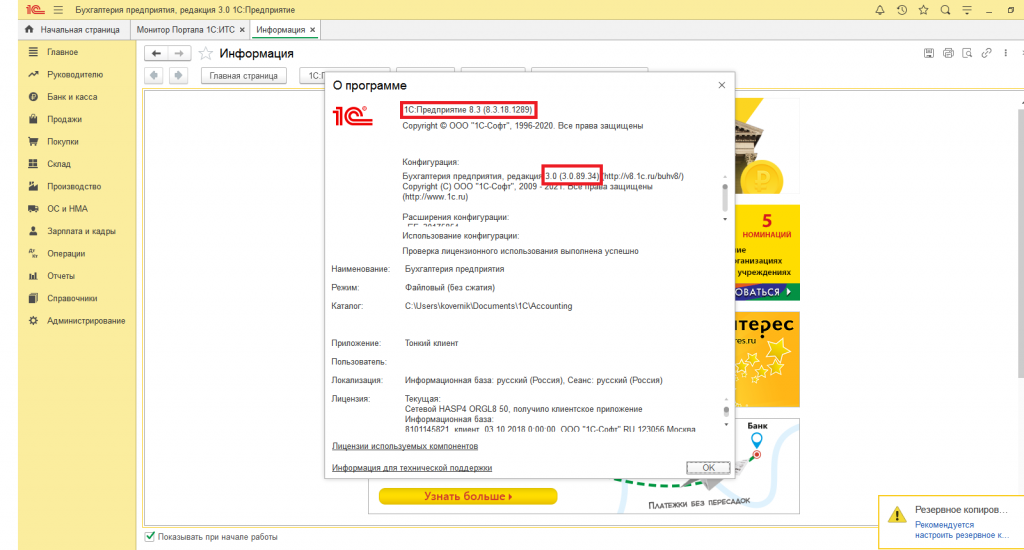Add Информация page to favorites star

pyautogui.click(x=205, y=53)
